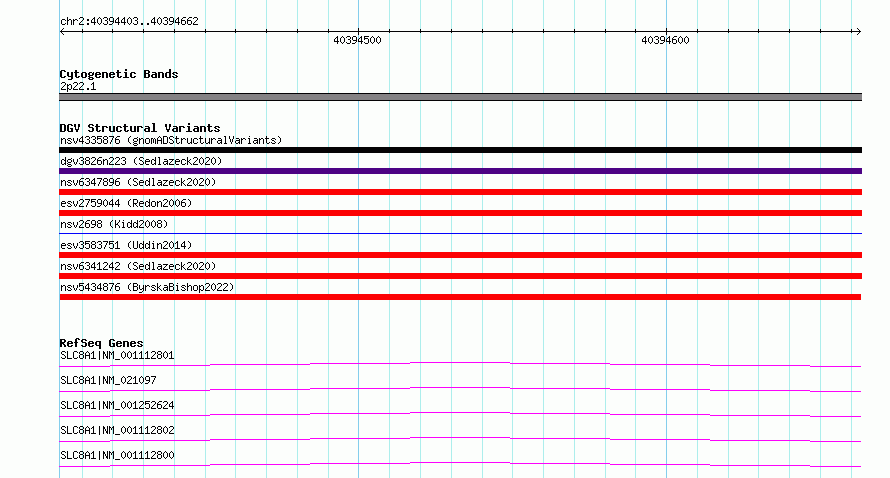Screen dimensions: 890x478
Task: Click the gray 2p22.1 cytogenetic band bar
Action: point(460,97)
